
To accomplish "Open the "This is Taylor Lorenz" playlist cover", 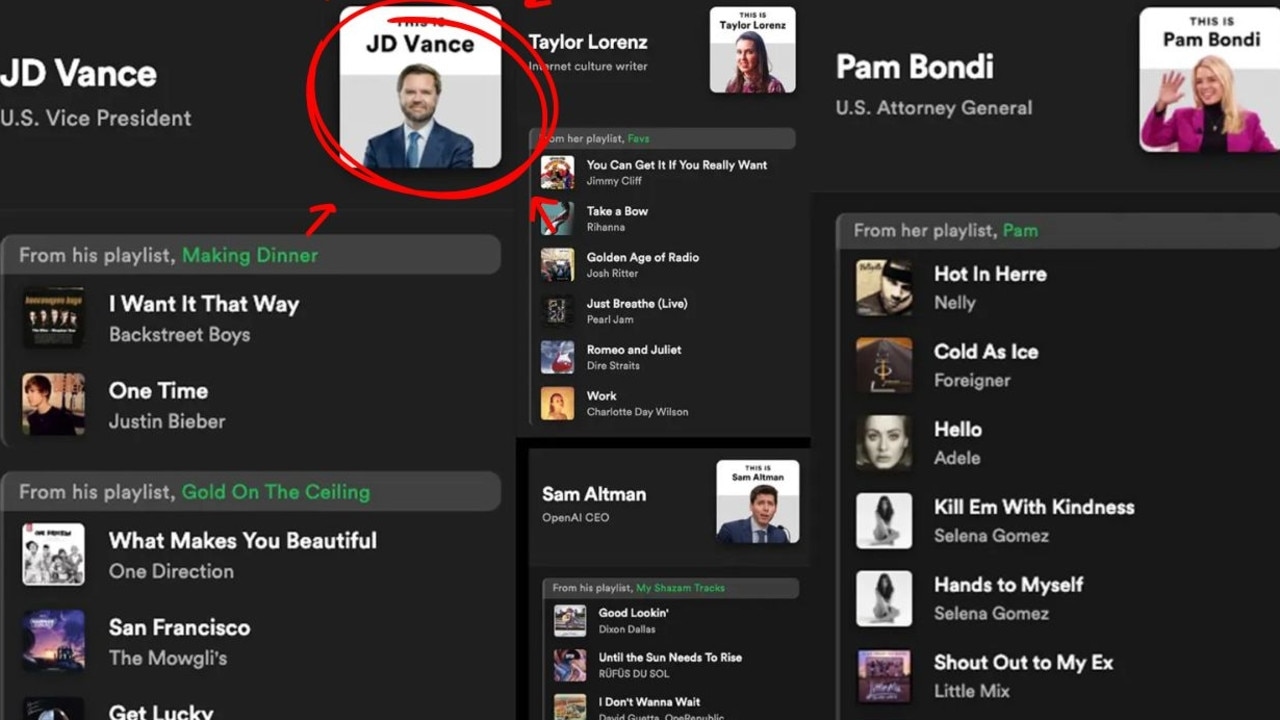I will tap(753, 50).
